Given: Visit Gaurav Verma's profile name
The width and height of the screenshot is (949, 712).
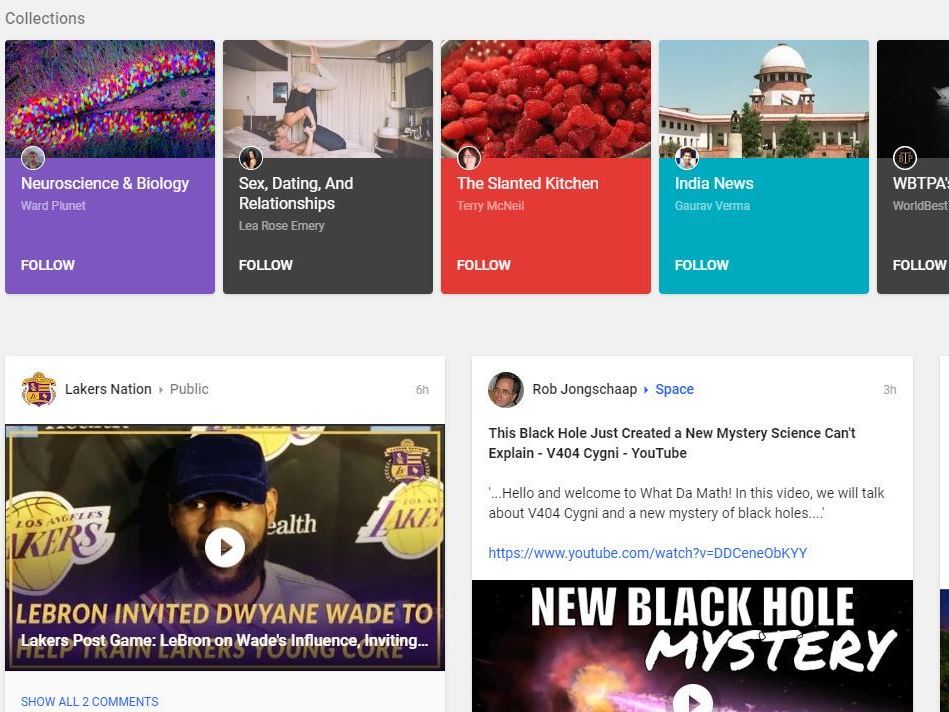Looking at the screenshot, I should pyautogui.click(x=712, y=206).
